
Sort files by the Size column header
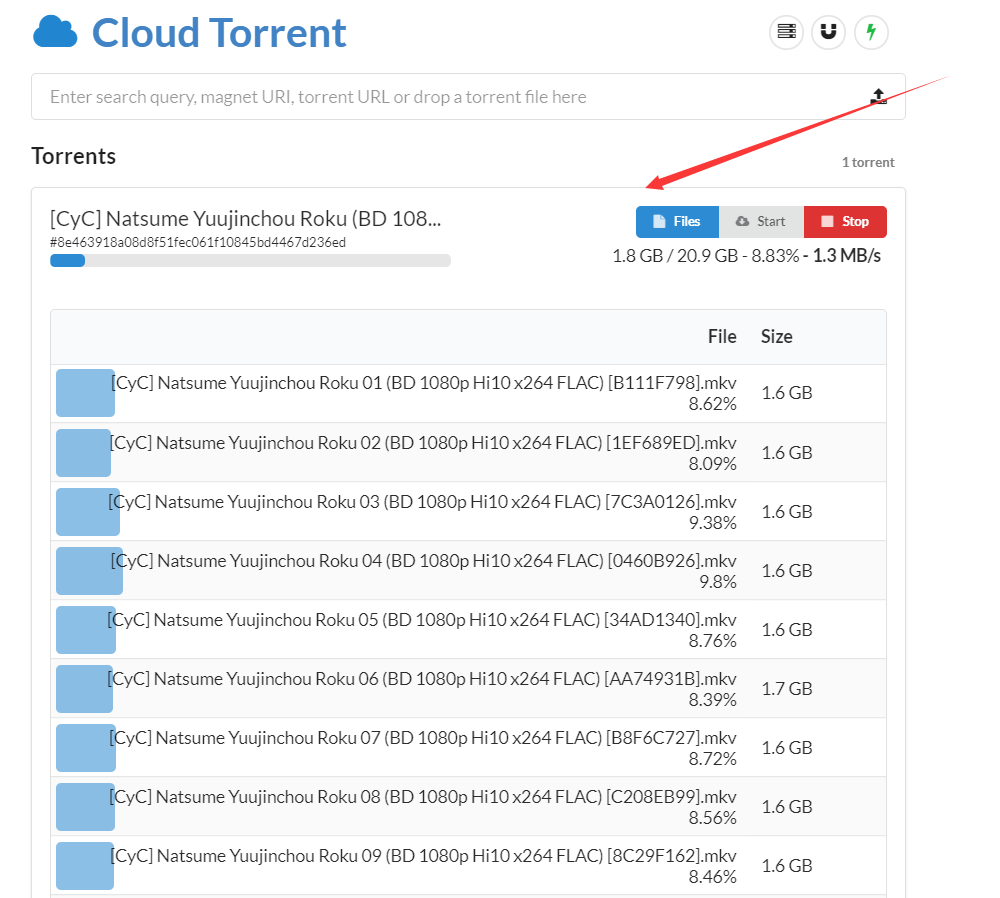pyautogui.click(x=776, y=336)
